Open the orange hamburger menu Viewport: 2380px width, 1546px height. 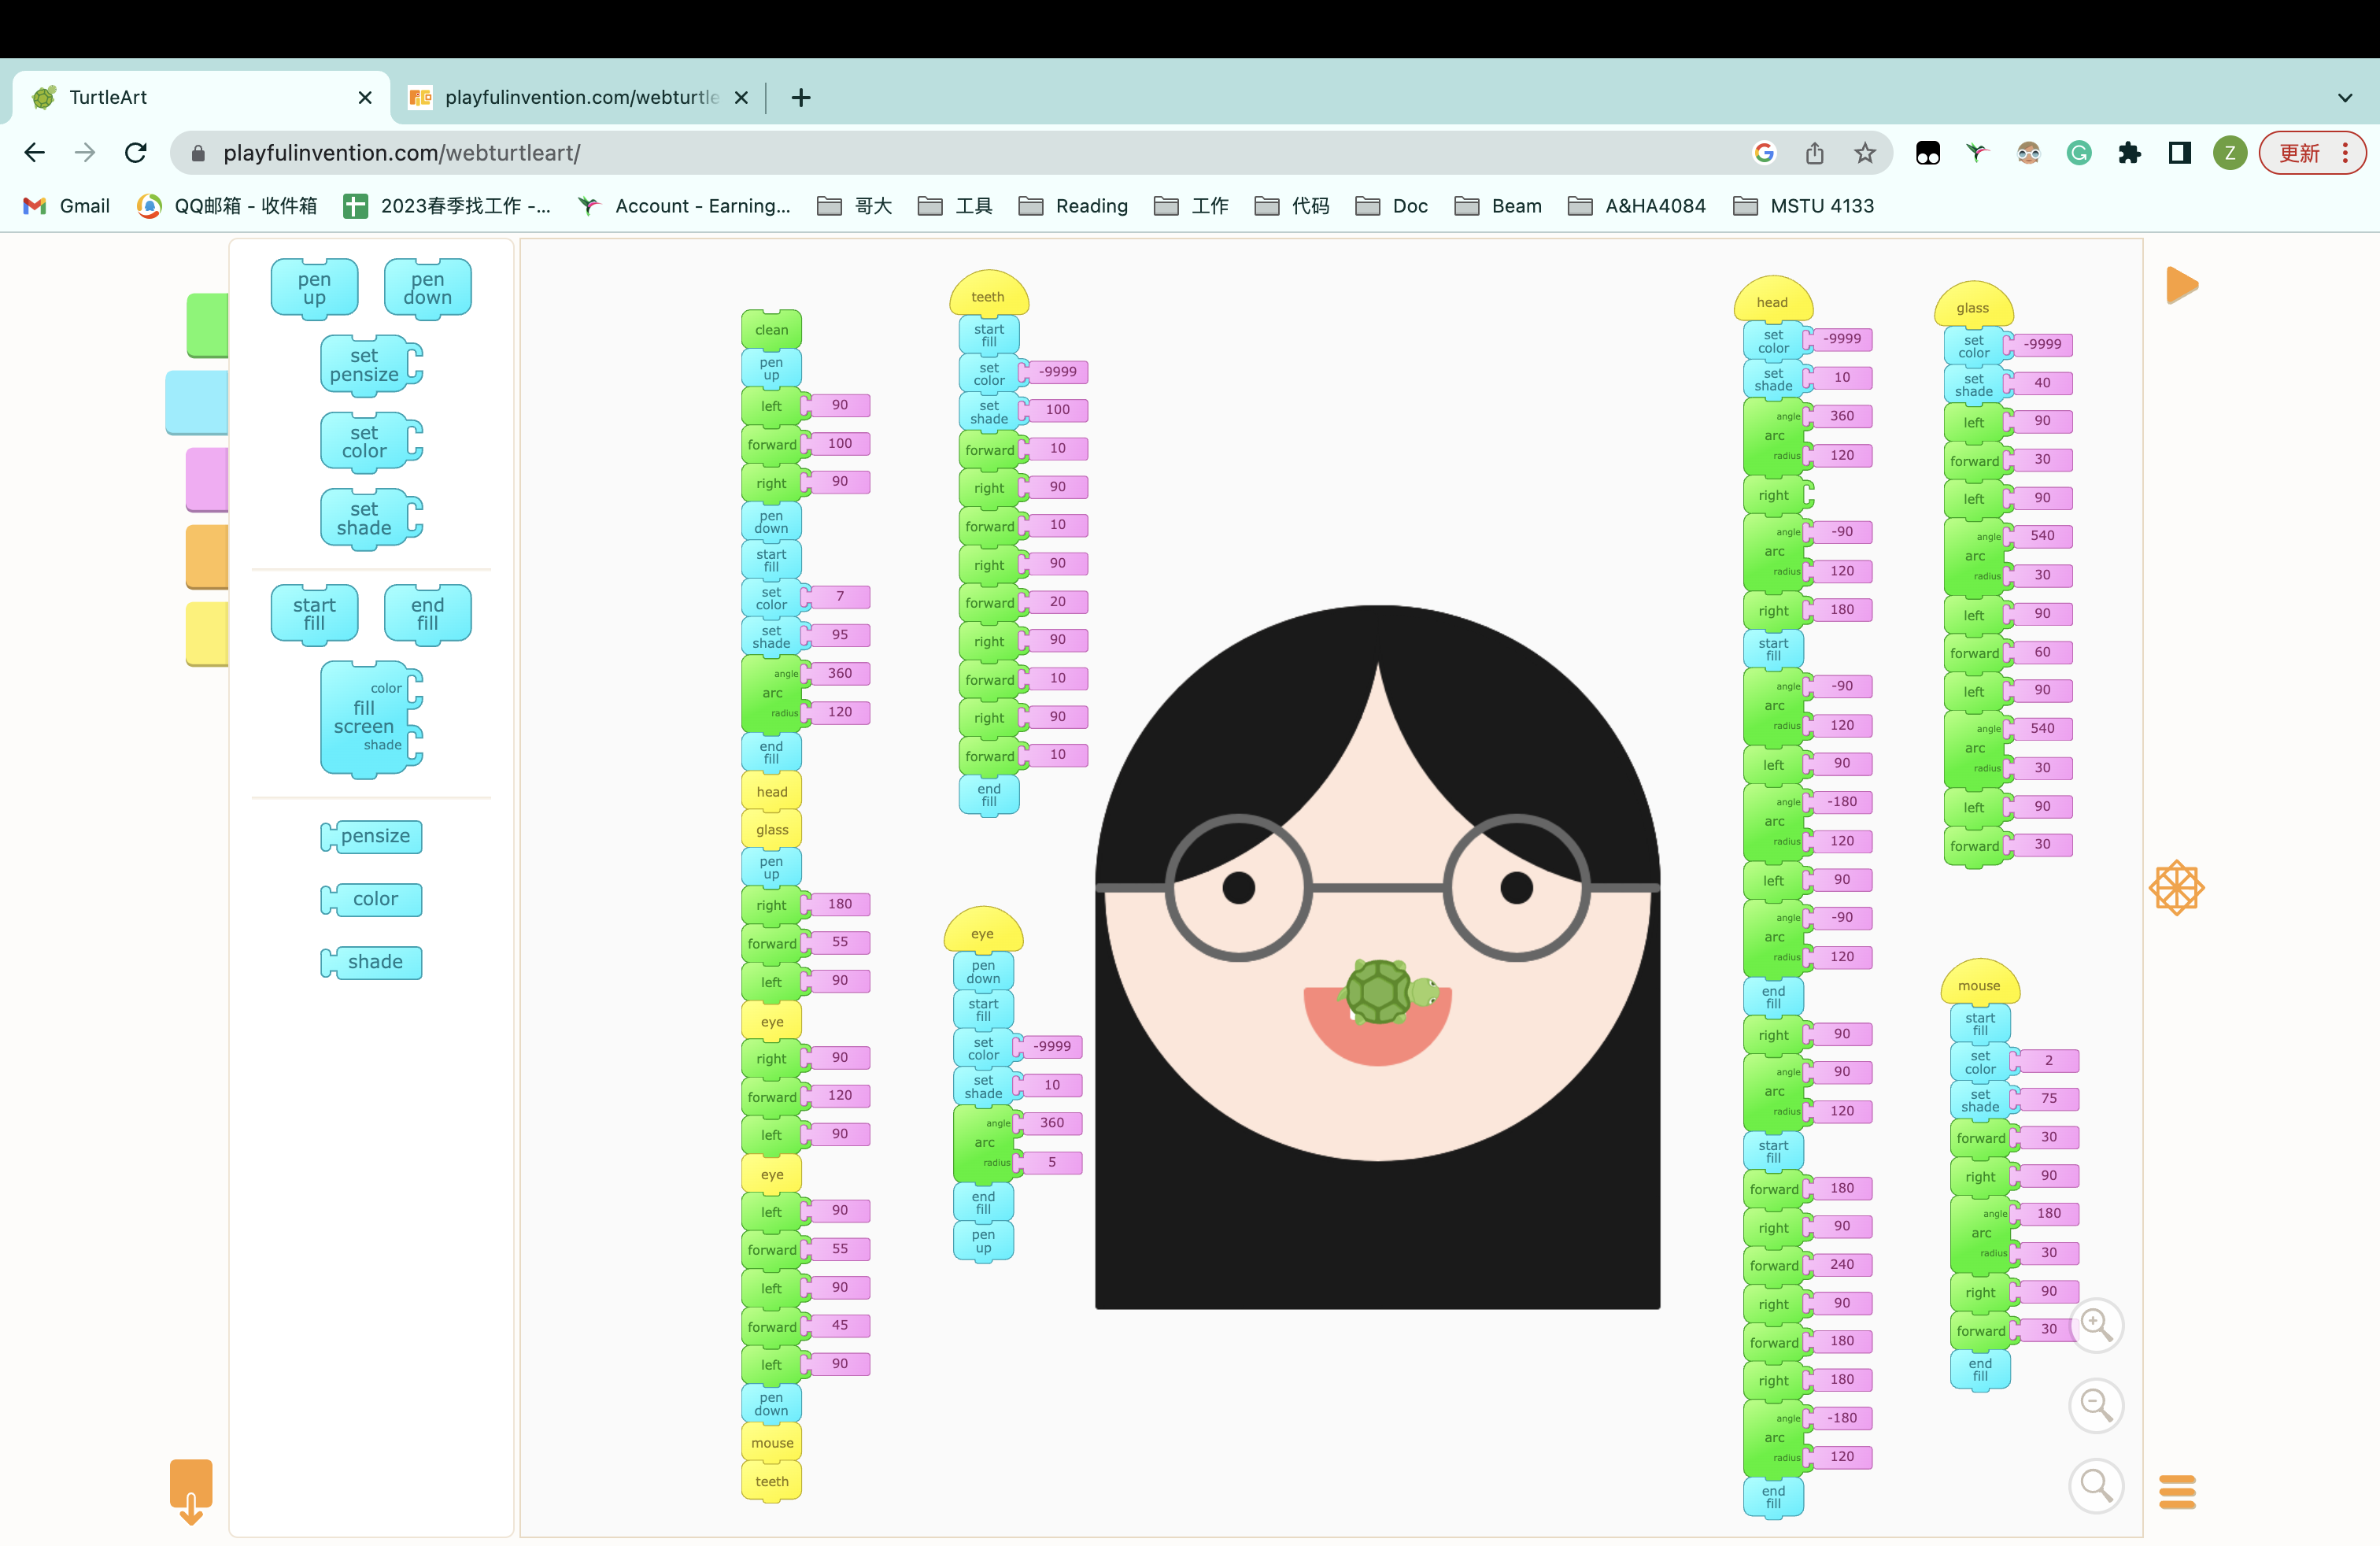pyautogui.click(x=2177, y=1492)
